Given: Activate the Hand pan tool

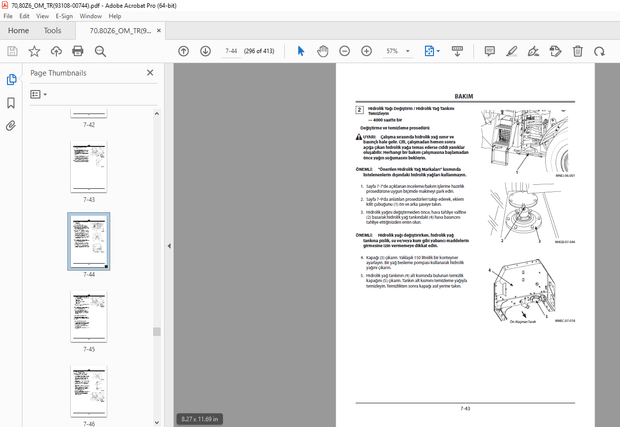Looking at the screenshot, I should [x=323, y=51].
